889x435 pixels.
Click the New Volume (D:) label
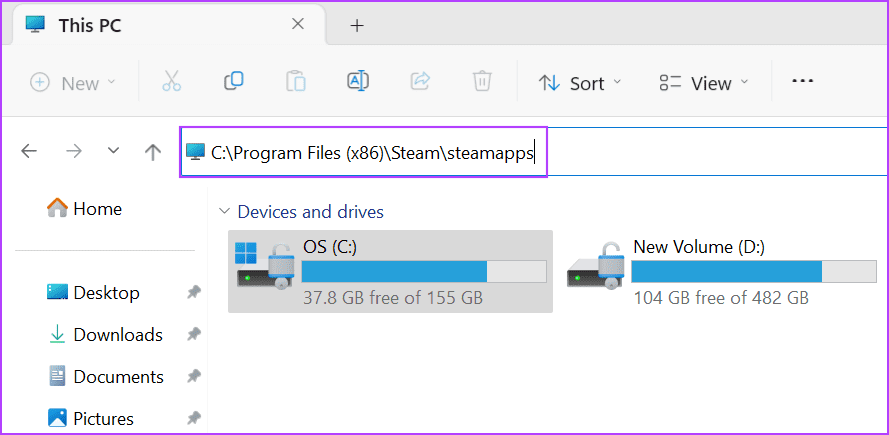(699, 247)
